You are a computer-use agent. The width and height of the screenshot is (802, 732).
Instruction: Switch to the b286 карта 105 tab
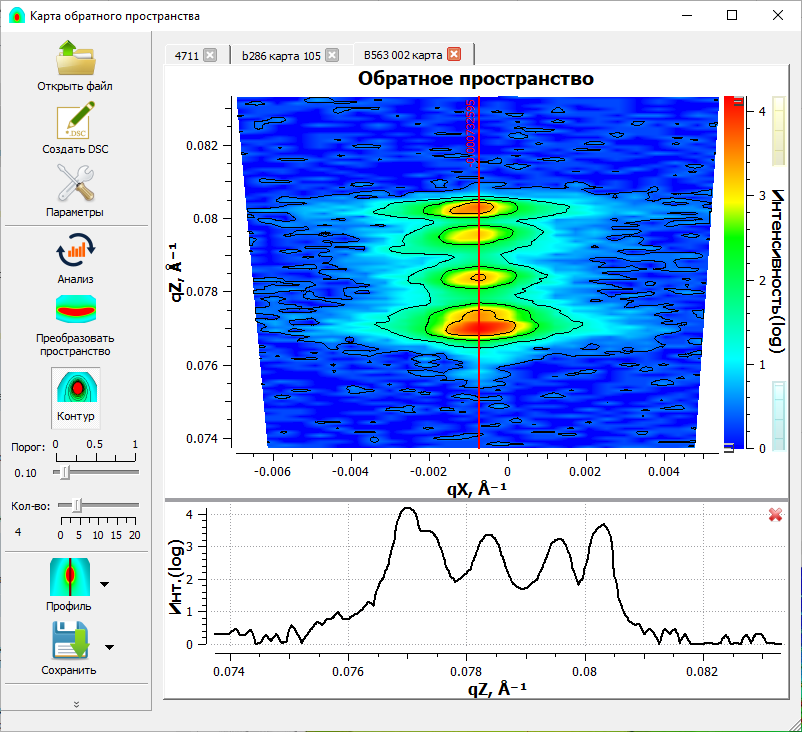tap(281, 56)
